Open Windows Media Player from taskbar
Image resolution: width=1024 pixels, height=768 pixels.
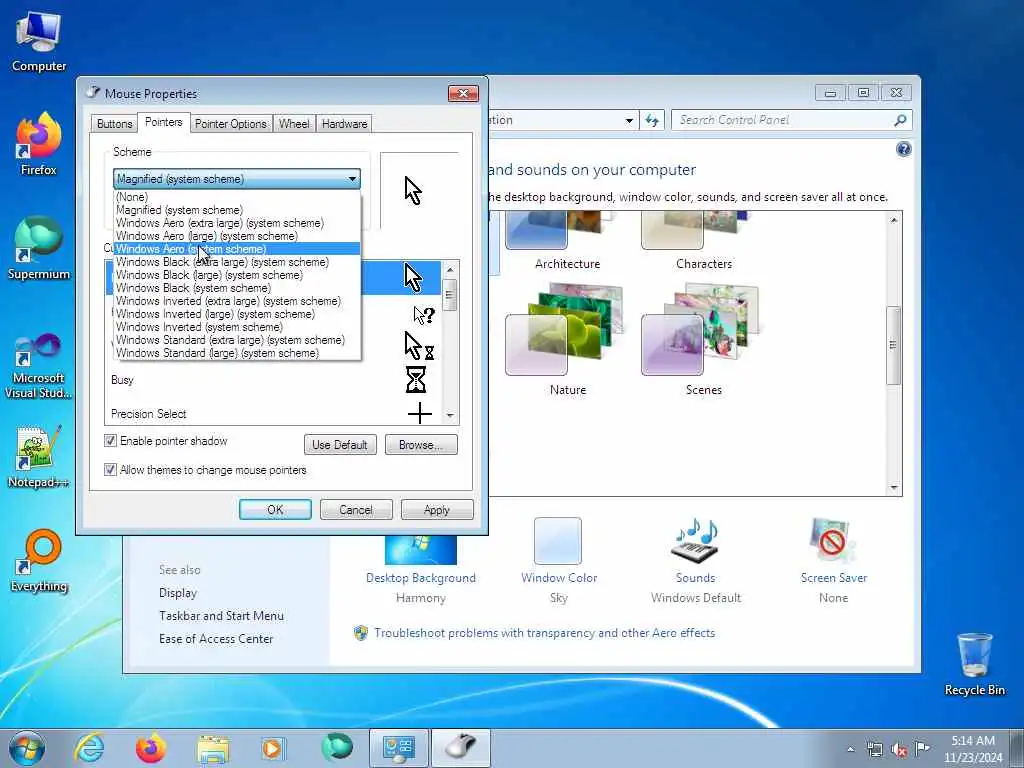click(x=272, y=748)
